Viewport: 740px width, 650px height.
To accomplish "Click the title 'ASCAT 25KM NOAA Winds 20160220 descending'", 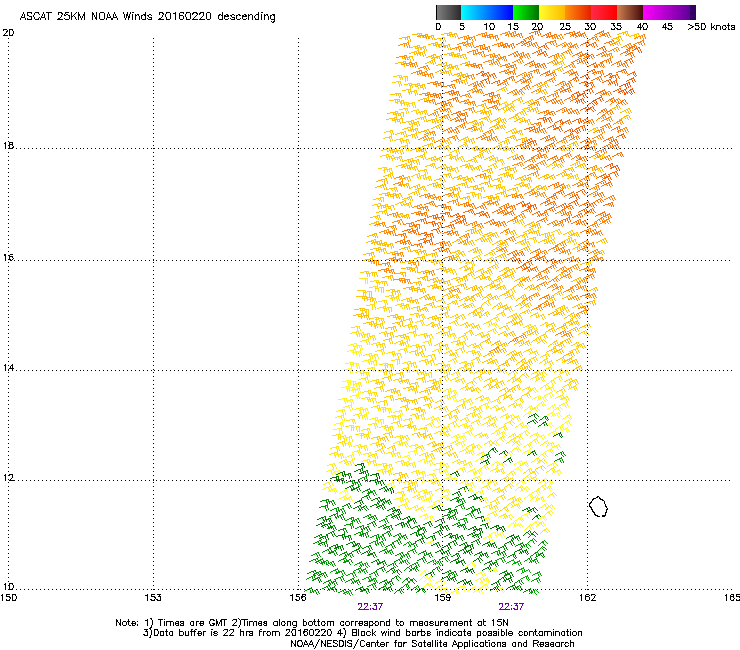I will point(147,16).
